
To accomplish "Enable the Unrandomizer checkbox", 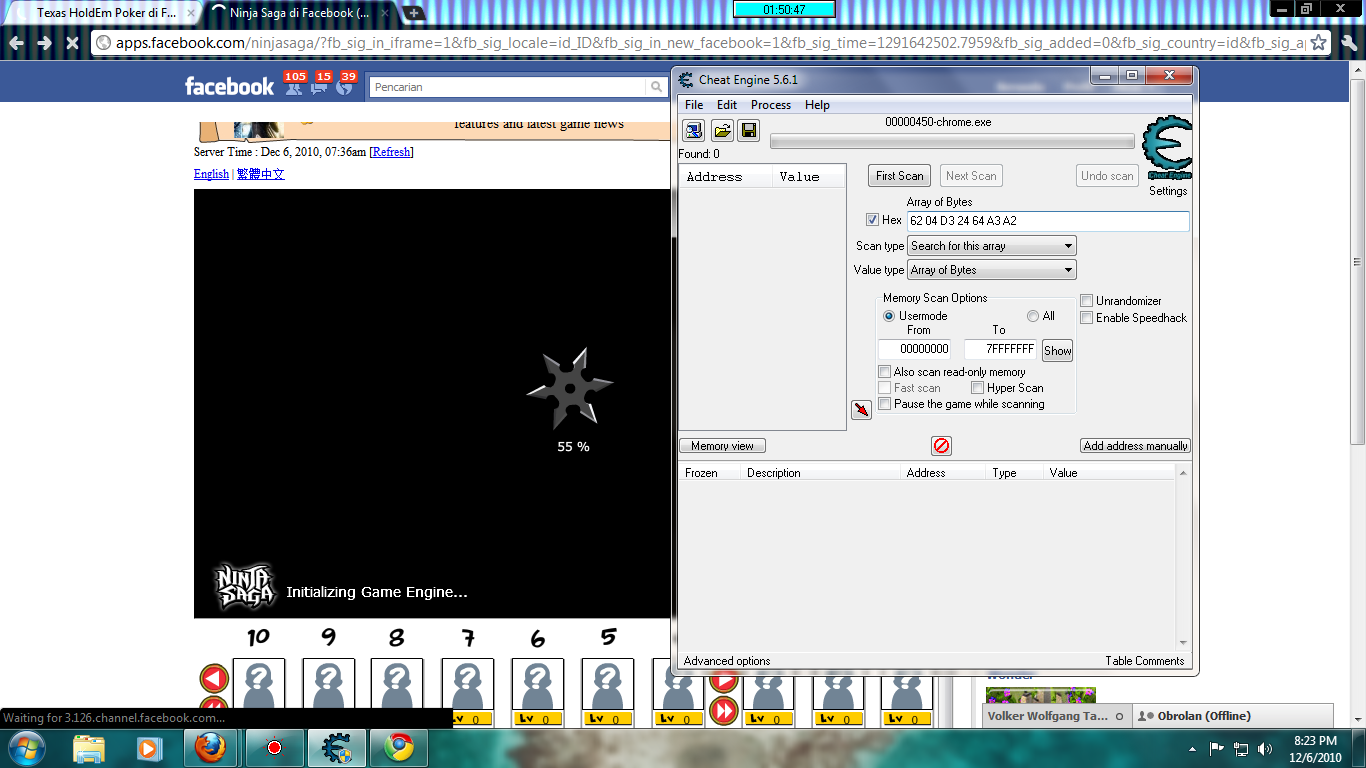I will (1087, 301).
